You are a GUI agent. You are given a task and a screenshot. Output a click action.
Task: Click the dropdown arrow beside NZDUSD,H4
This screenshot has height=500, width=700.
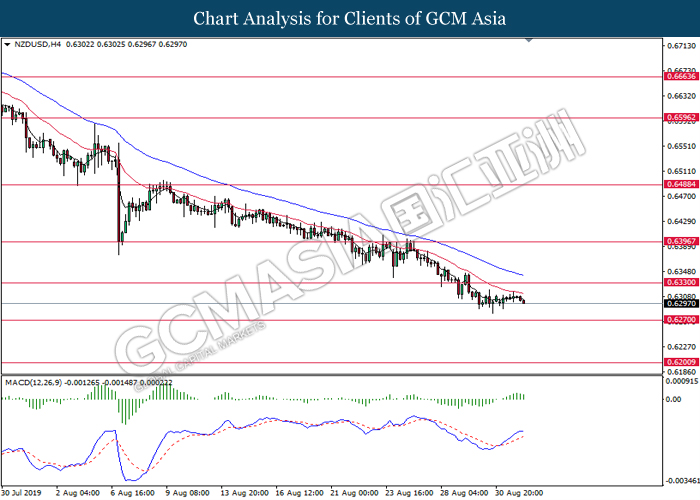point(7,45)
